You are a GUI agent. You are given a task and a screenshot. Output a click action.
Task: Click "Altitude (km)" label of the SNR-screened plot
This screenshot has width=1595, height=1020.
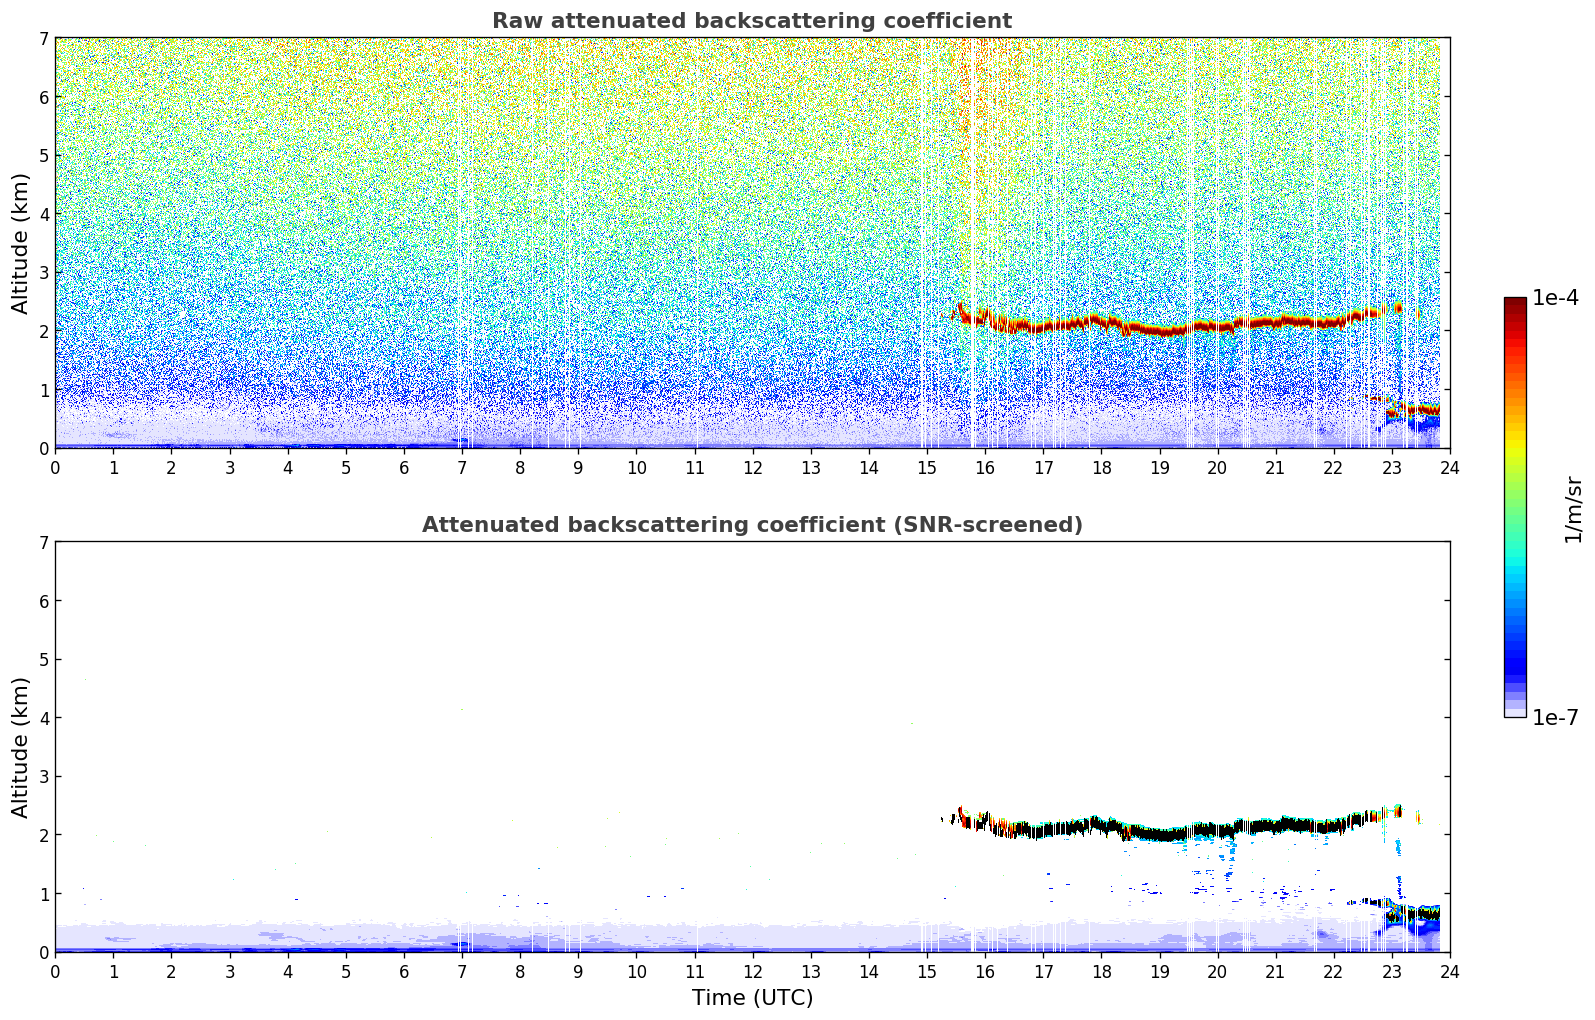tap(21, 747)
